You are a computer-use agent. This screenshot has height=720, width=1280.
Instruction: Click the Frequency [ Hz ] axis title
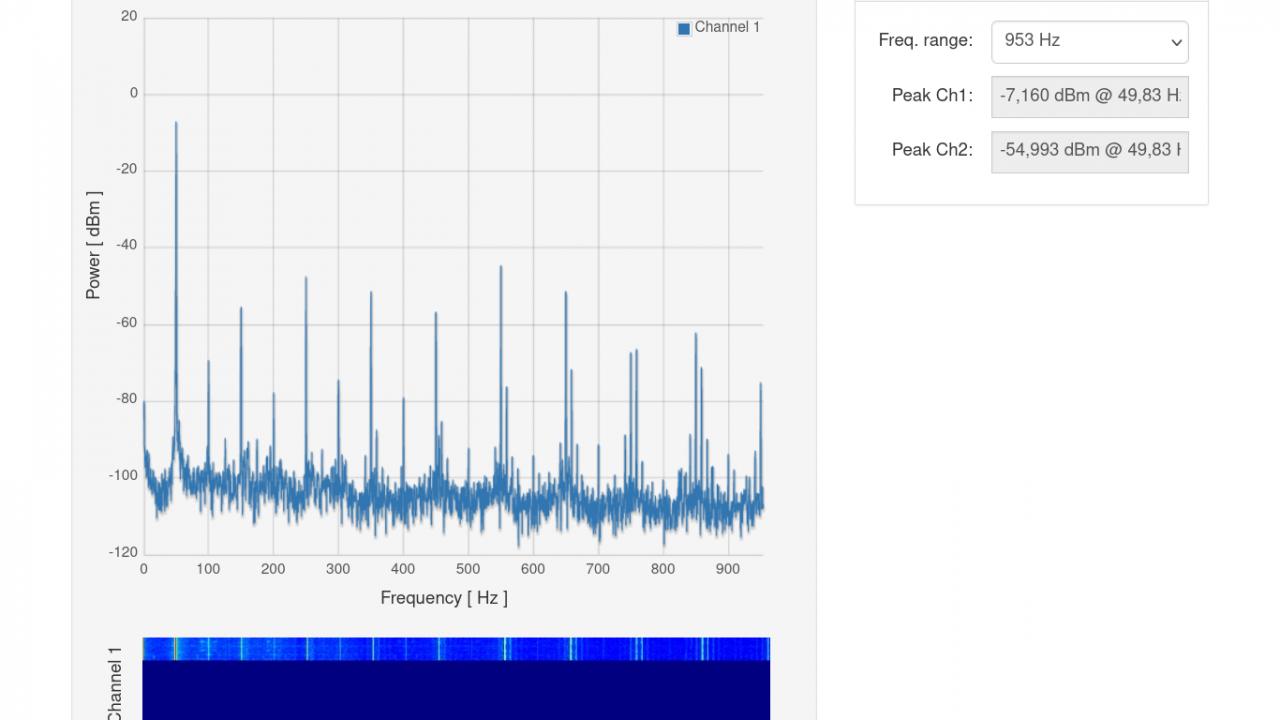pyautogui.click(x=444, y=598)
